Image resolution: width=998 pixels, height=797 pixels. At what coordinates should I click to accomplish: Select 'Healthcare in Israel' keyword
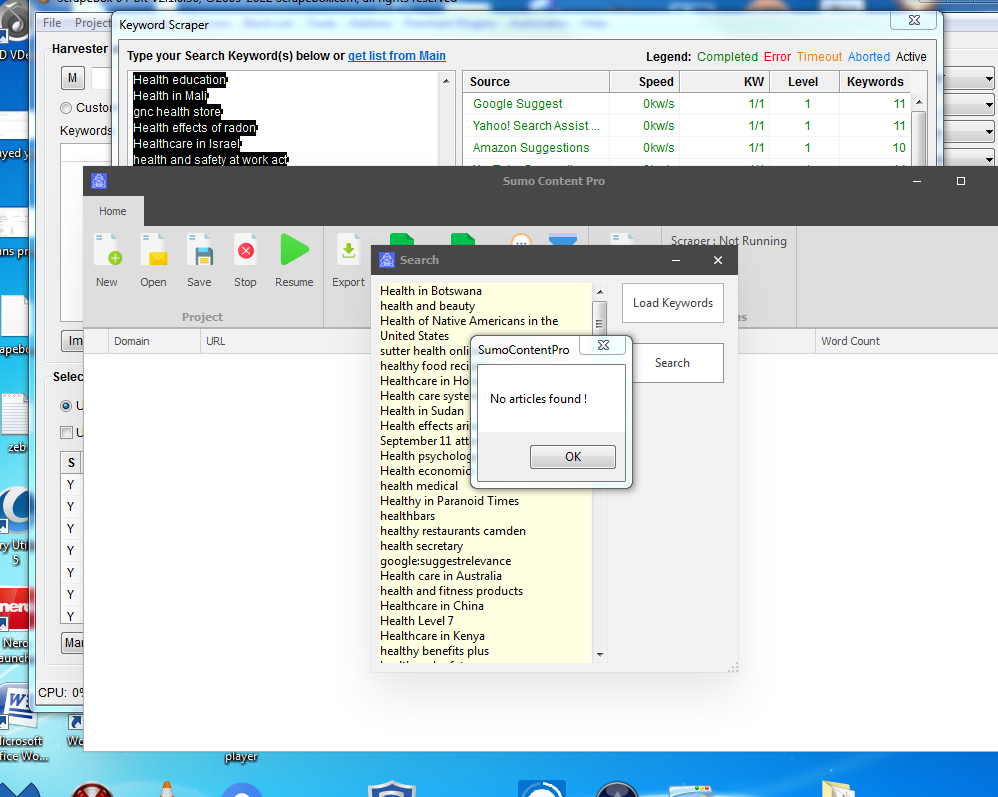tap(186, 144)
